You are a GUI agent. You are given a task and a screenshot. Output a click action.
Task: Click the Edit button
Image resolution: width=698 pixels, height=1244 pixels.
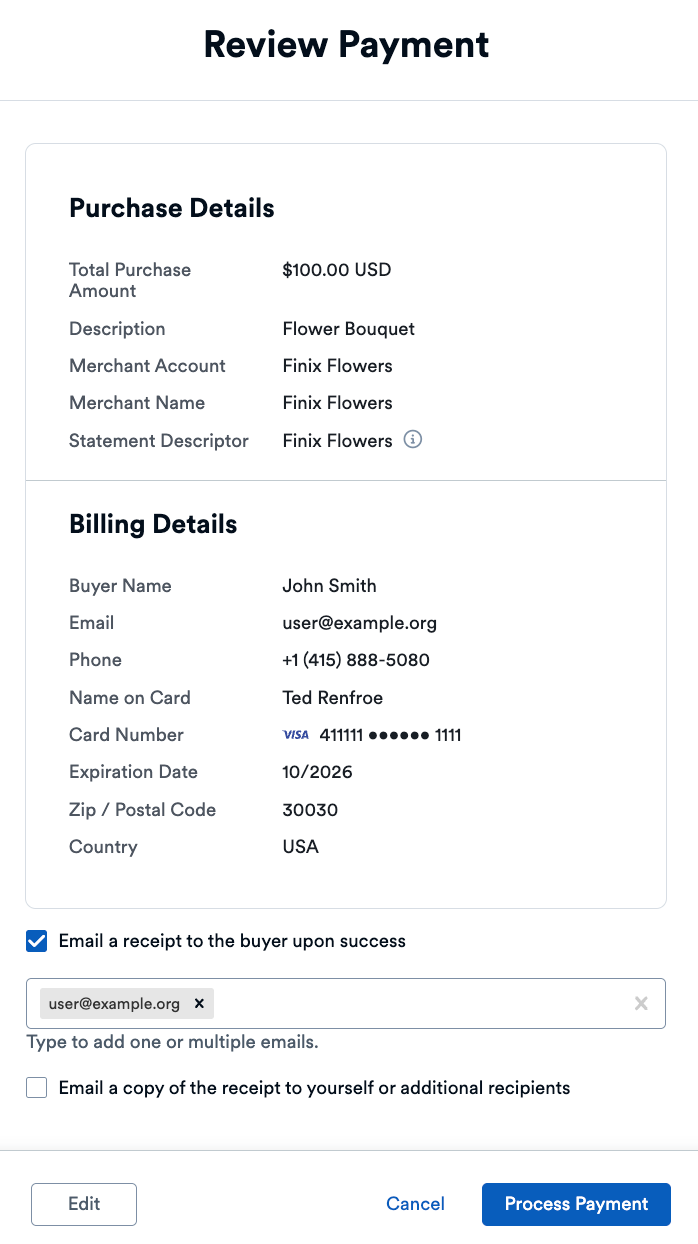point(84,1204)
